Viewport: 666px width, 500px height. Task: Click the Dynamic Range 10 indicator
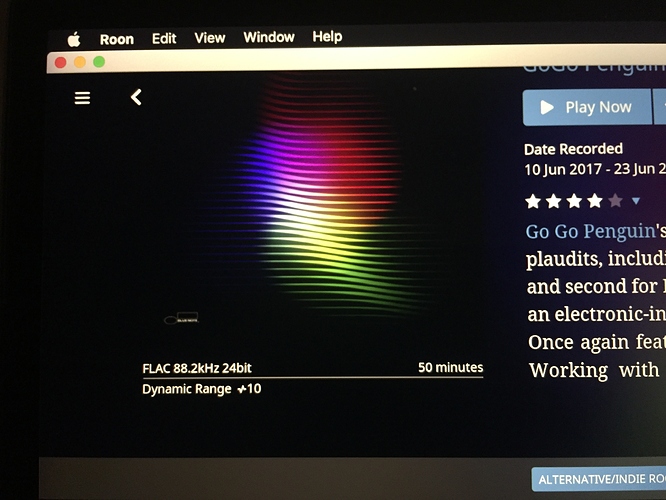click(x=202, y=389)
